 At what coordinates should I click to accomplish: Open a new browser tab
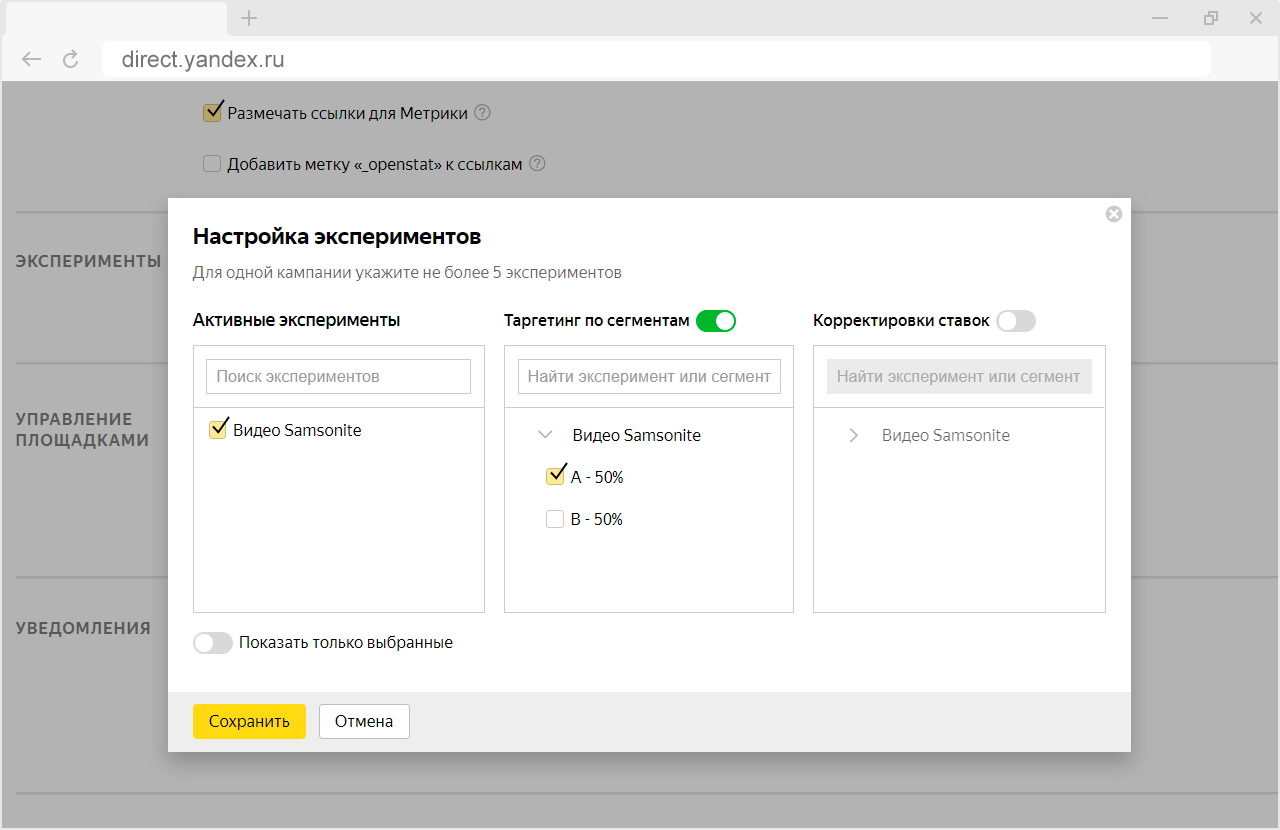249,18
